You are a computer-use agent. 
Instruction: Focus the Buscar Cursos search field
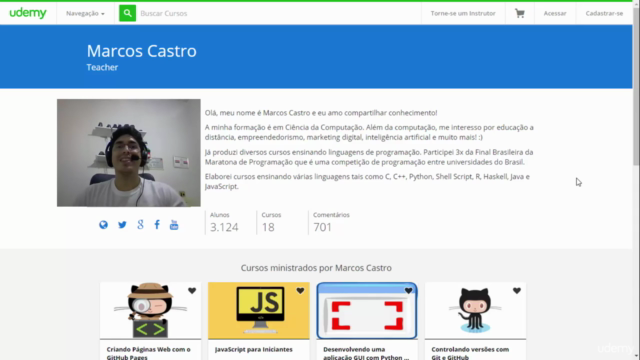(278, 13)
